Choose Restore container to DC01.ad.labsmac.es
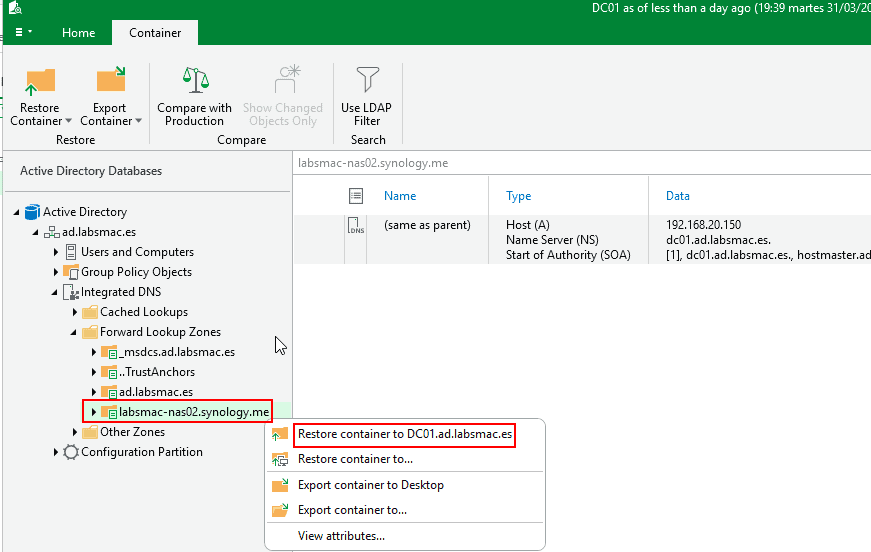This screenshot has height=552, width=871. coord(405,434)
